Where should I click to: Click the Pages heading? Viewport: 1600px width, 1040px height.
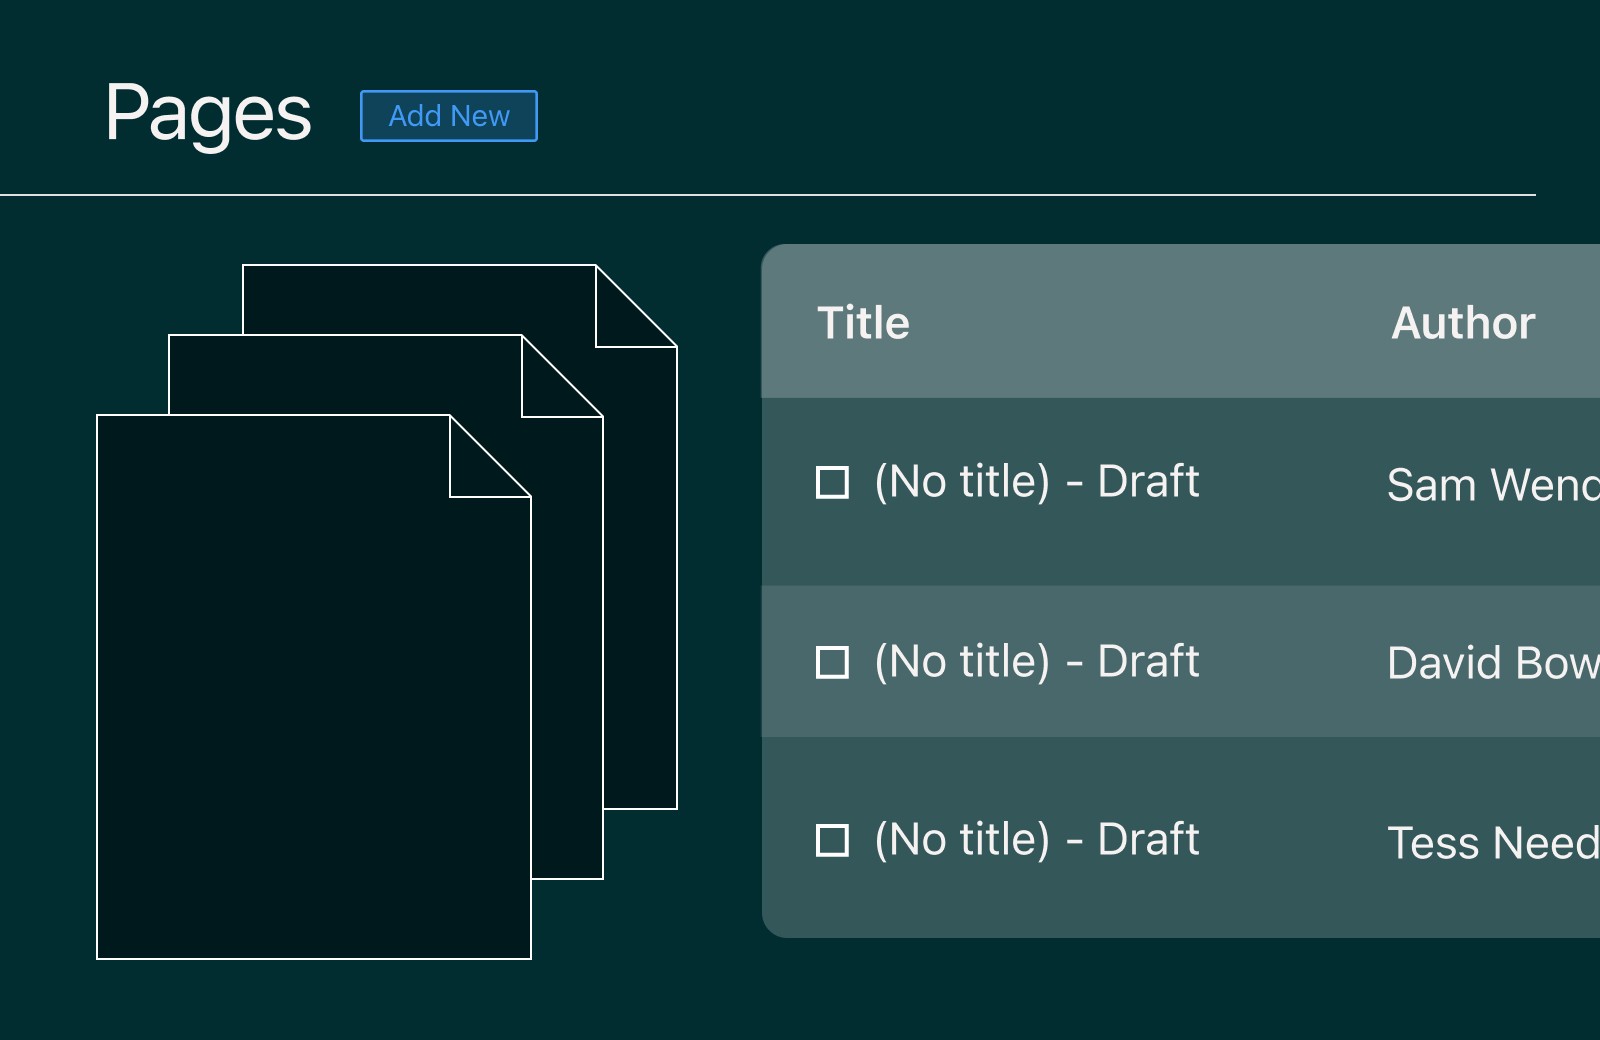[x=208, y=114]
